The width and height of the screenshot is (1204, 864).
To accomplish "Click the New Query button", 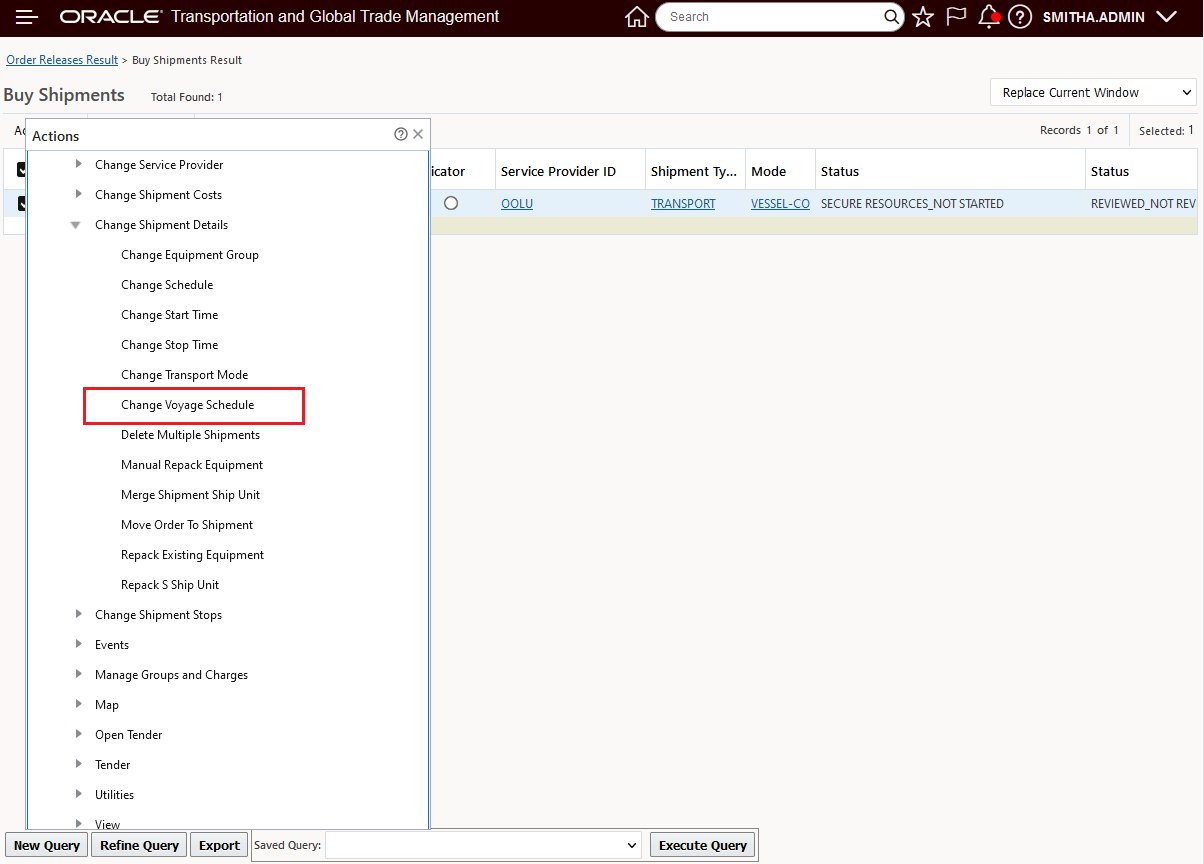I will pos(47,845).
